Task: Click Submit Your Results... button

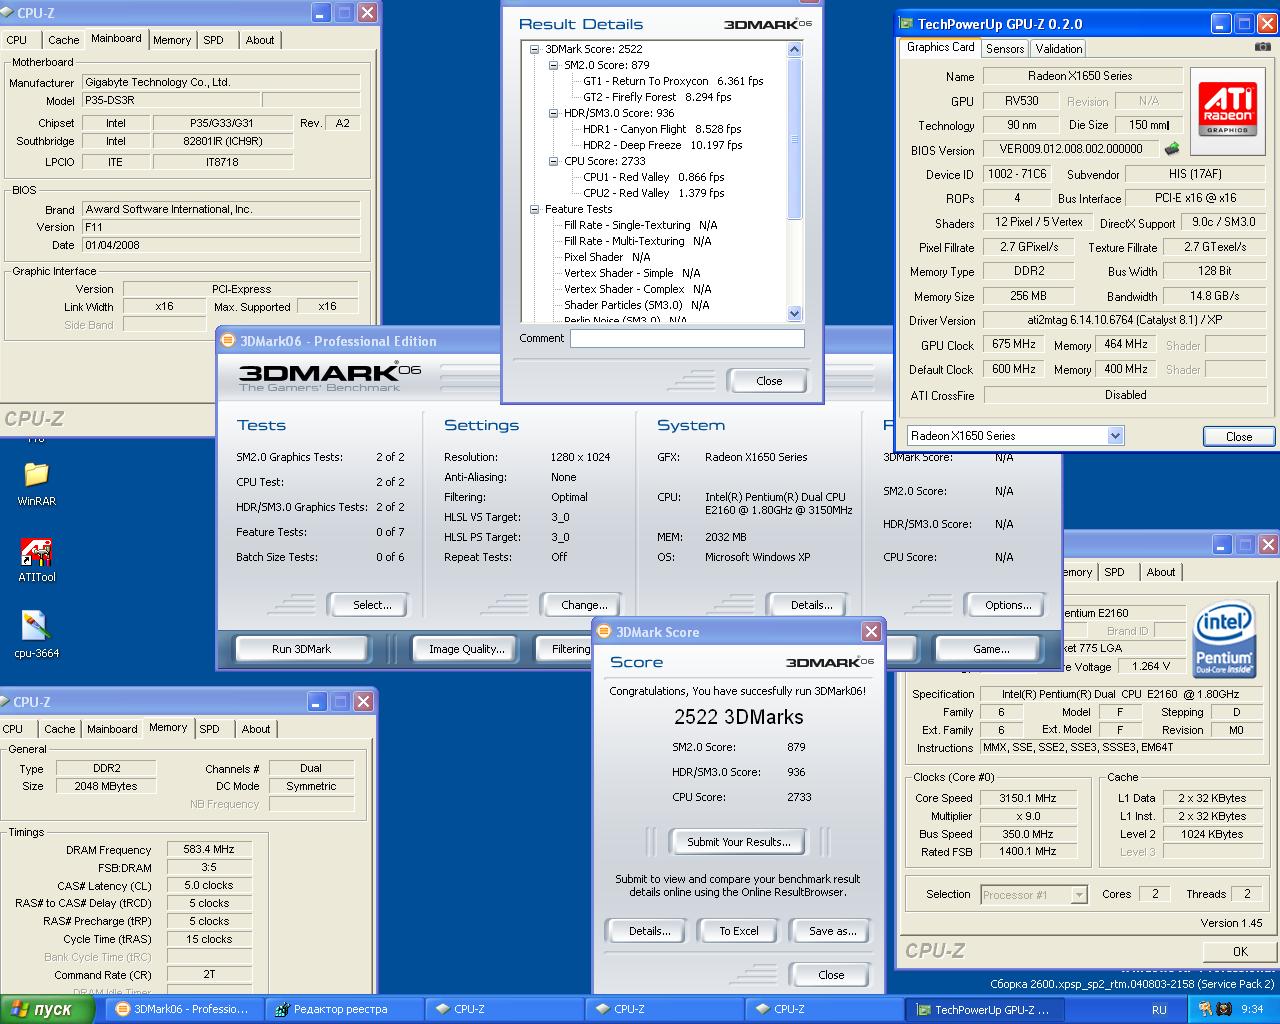Action: 739,842
